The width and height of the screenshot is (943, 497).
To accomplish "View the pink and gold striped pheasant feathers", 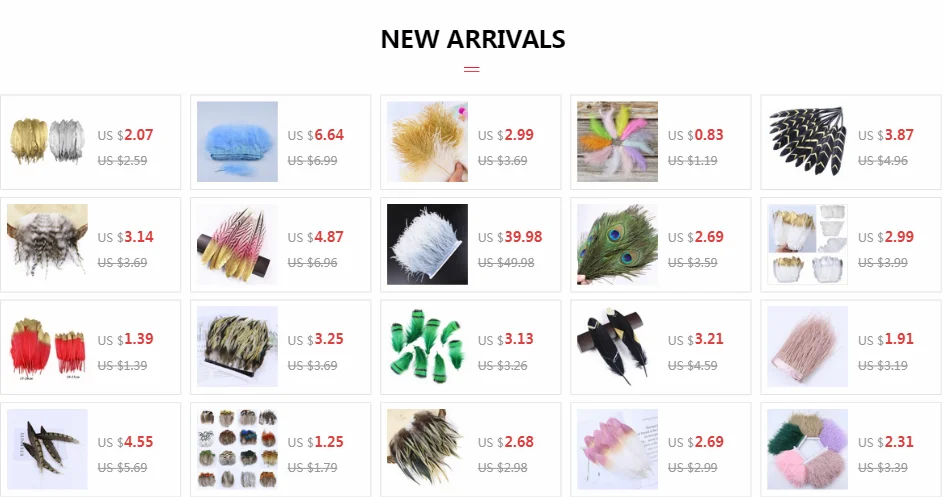I will [x=237, y=244].
